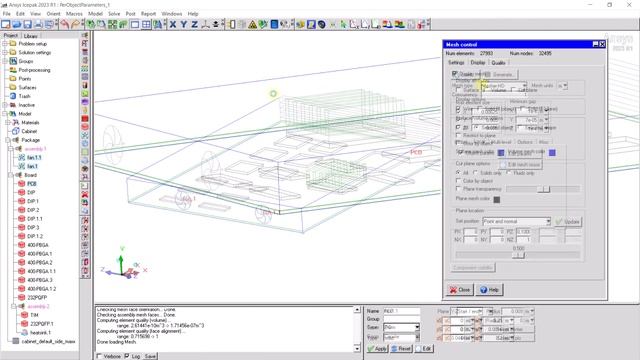This screenshot has height=360, width=640.
Task: Click the four-viewport layout icon
Action: coord(146,24)
